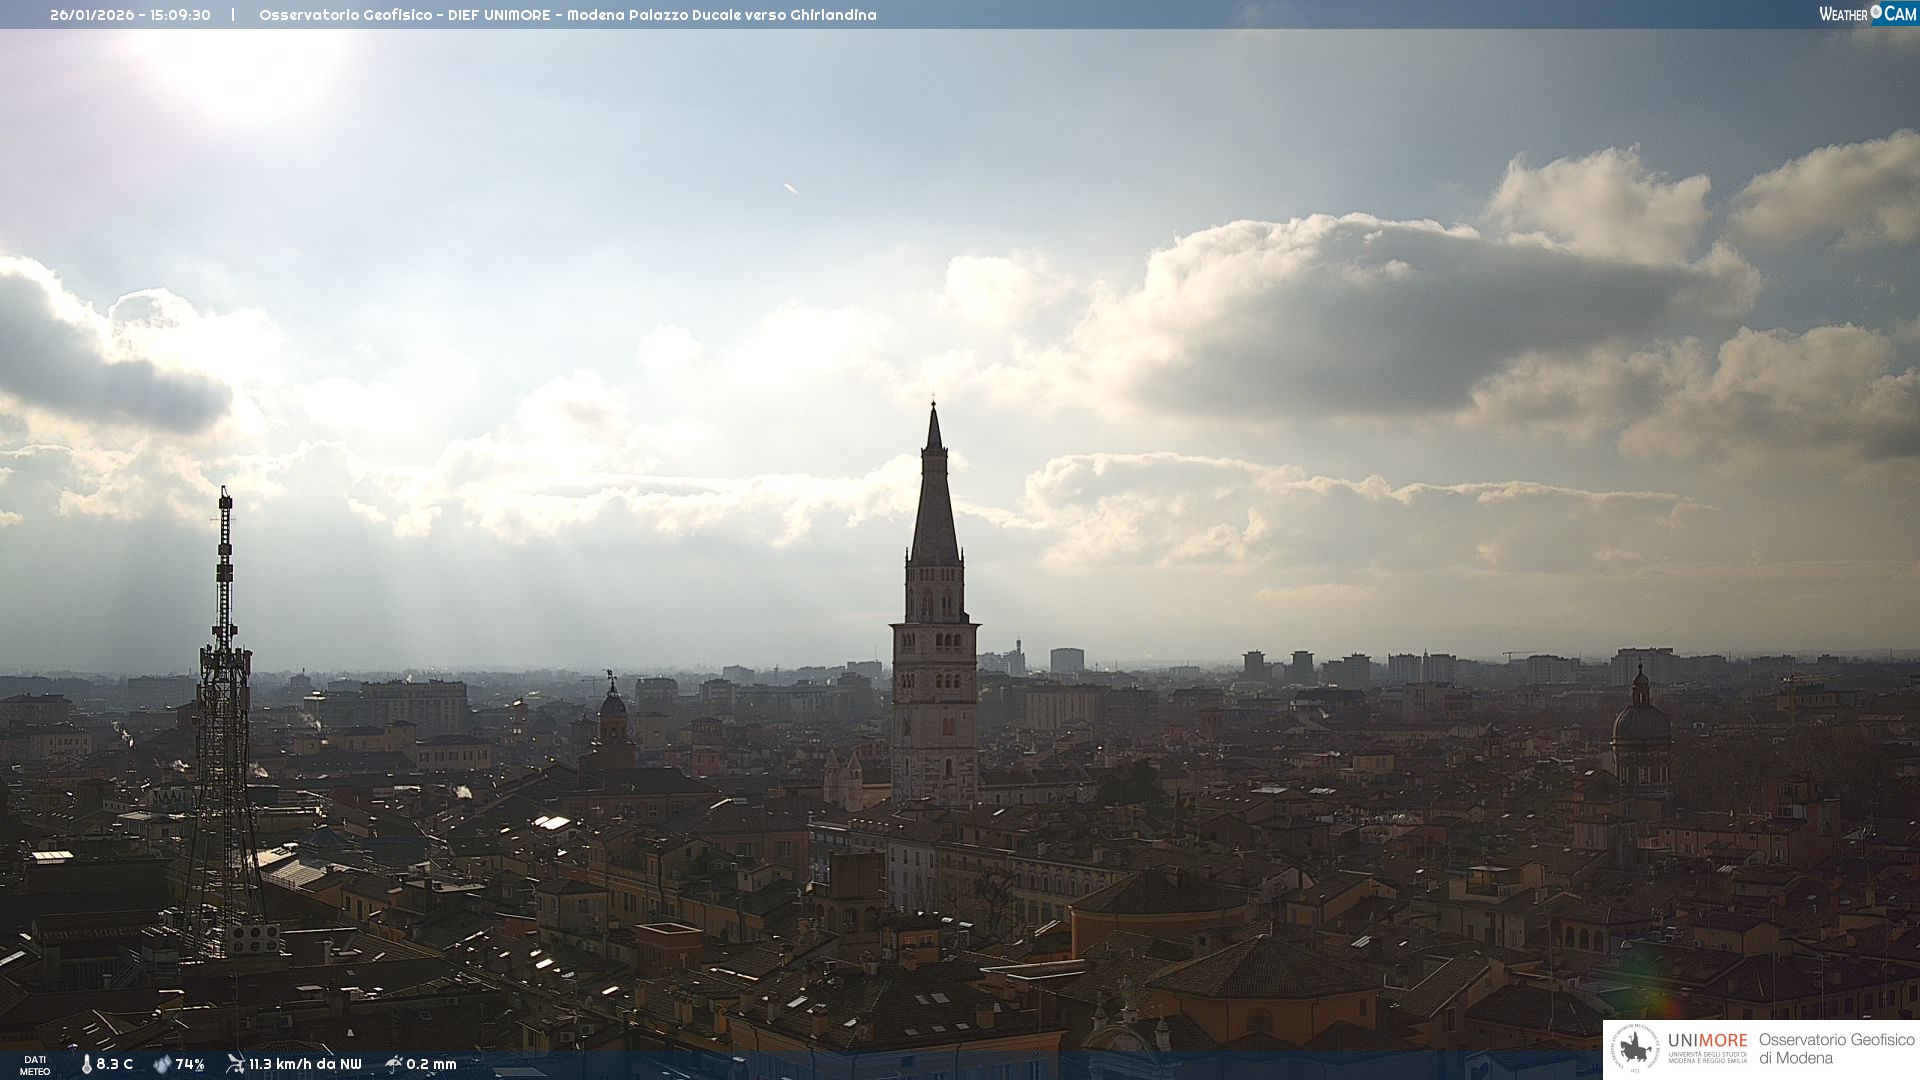Image resolution: width=1920 pixels, height=1080 pixels.
Task: Click Osservatorio Geofisico di Modena text in logo
Action: coord(1836,1049)
